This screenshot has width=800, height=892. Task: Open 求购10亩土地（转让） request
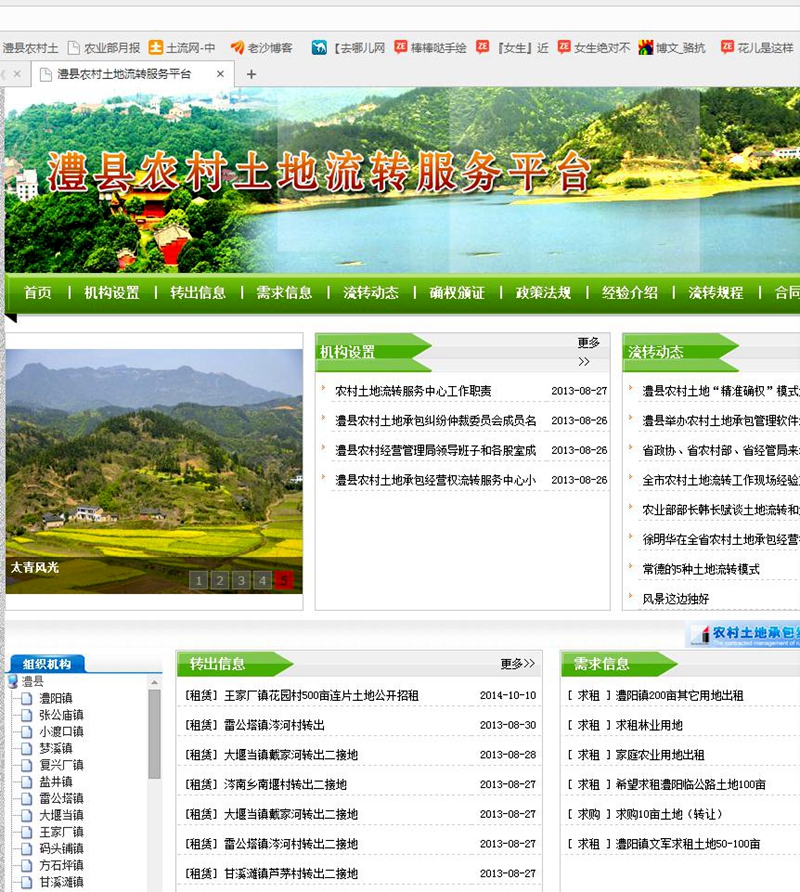pyautogui.click(x=669, y=814)
